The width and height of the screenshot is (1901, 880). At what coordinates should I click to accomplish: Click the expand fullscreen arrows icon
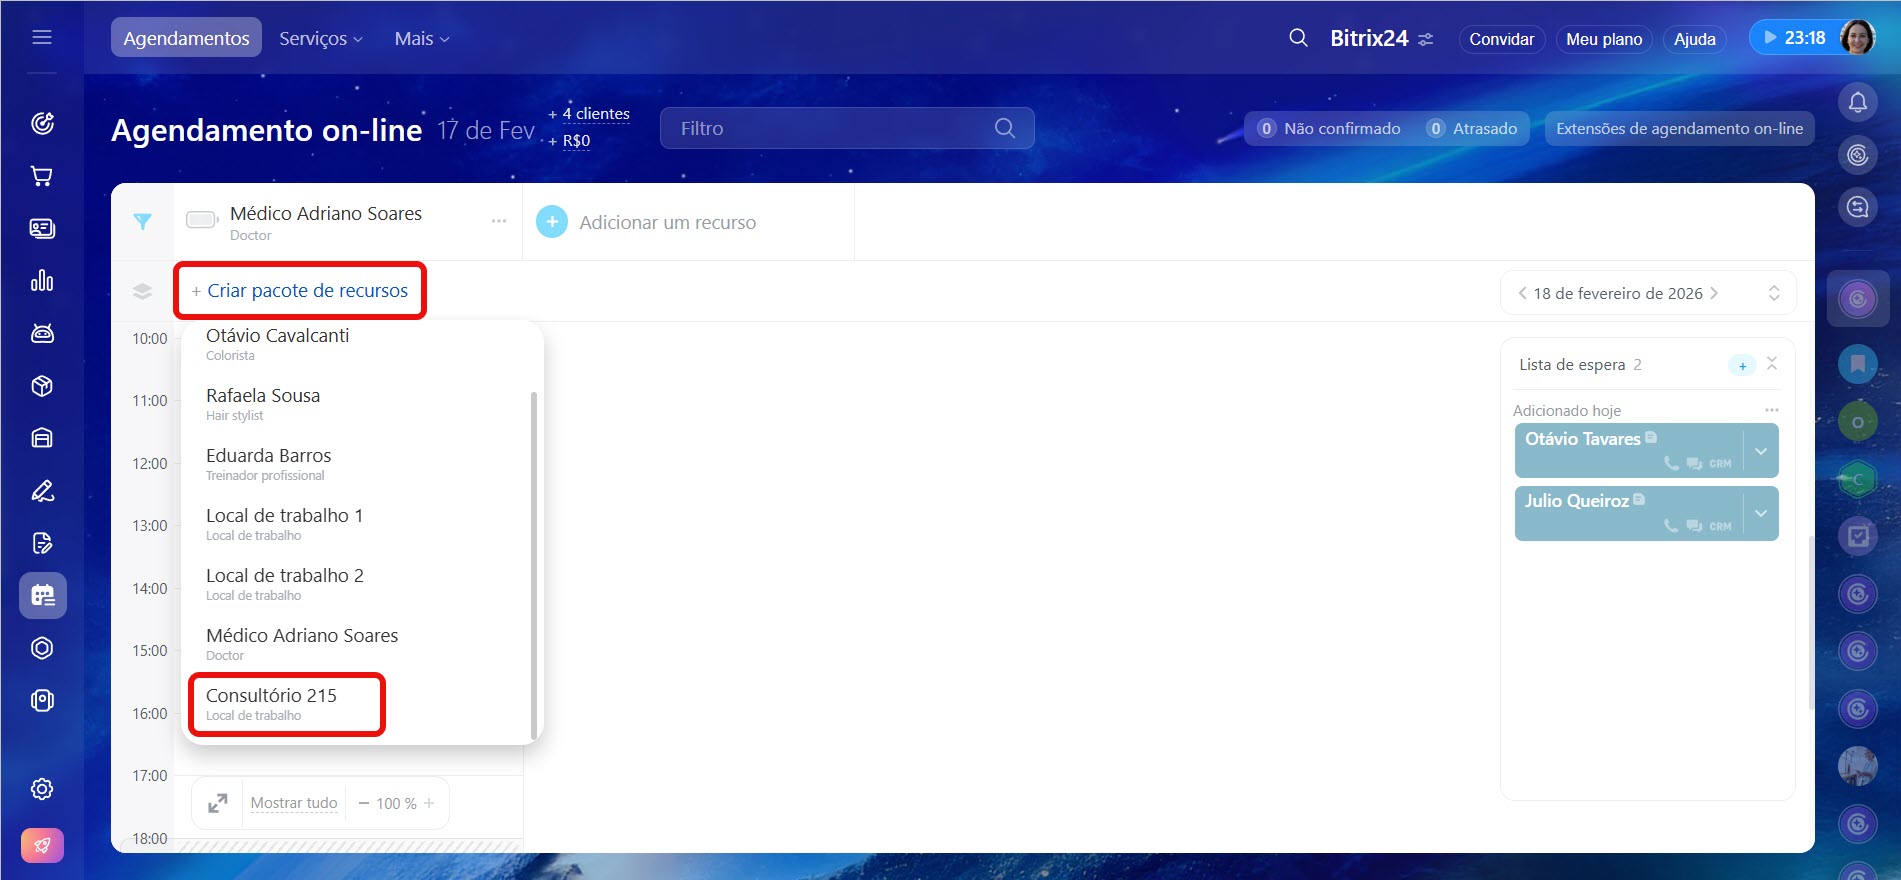tap(217, 803)
